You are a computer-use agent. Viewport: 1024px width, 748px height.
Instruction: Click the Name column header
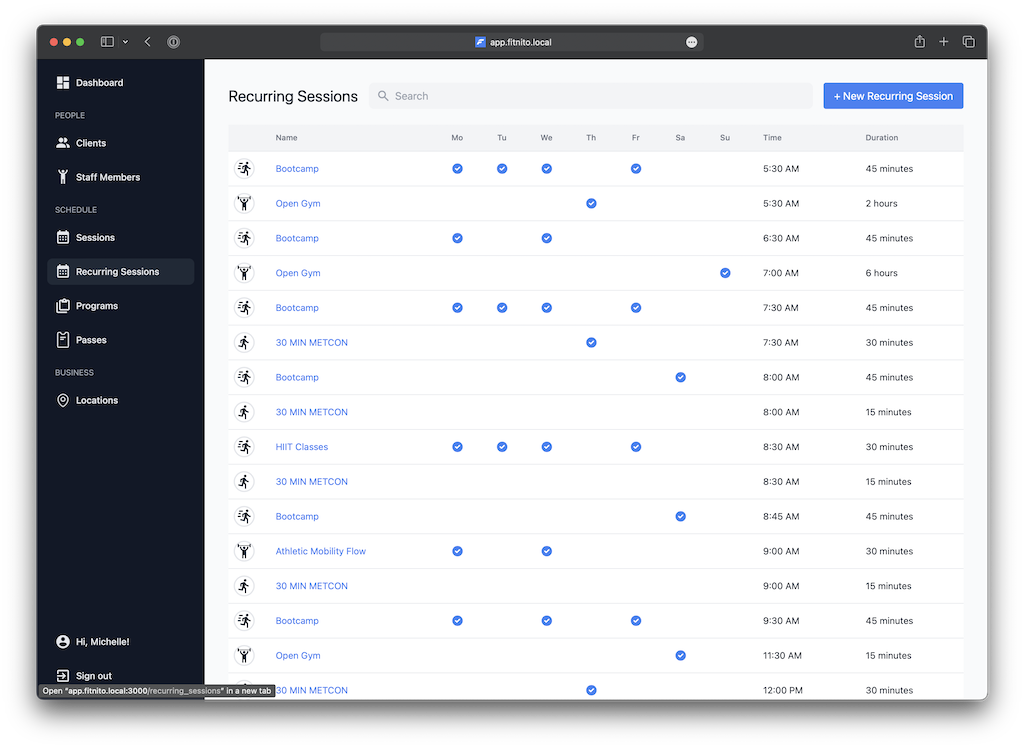click(x=286, y=138)
